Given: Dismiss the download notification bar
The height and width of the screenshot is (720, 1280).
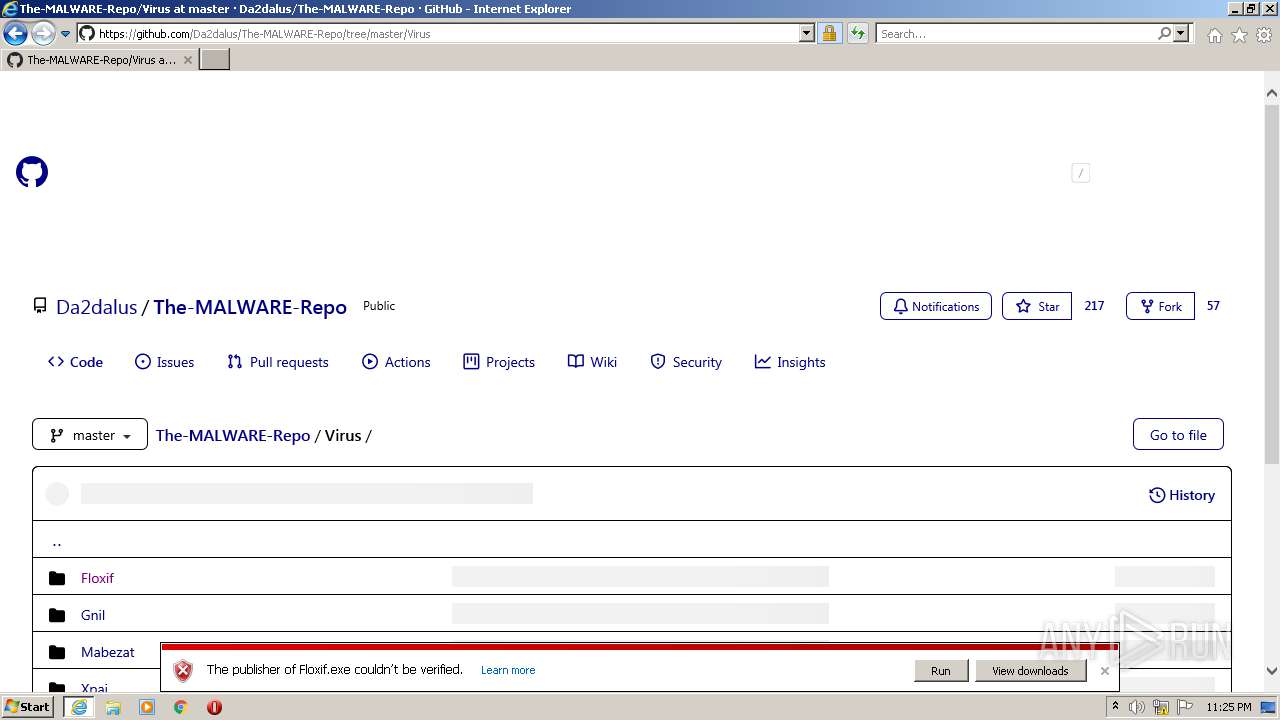Looking at the screenshot, I should pyautogui.click(x=1105, y=670).
